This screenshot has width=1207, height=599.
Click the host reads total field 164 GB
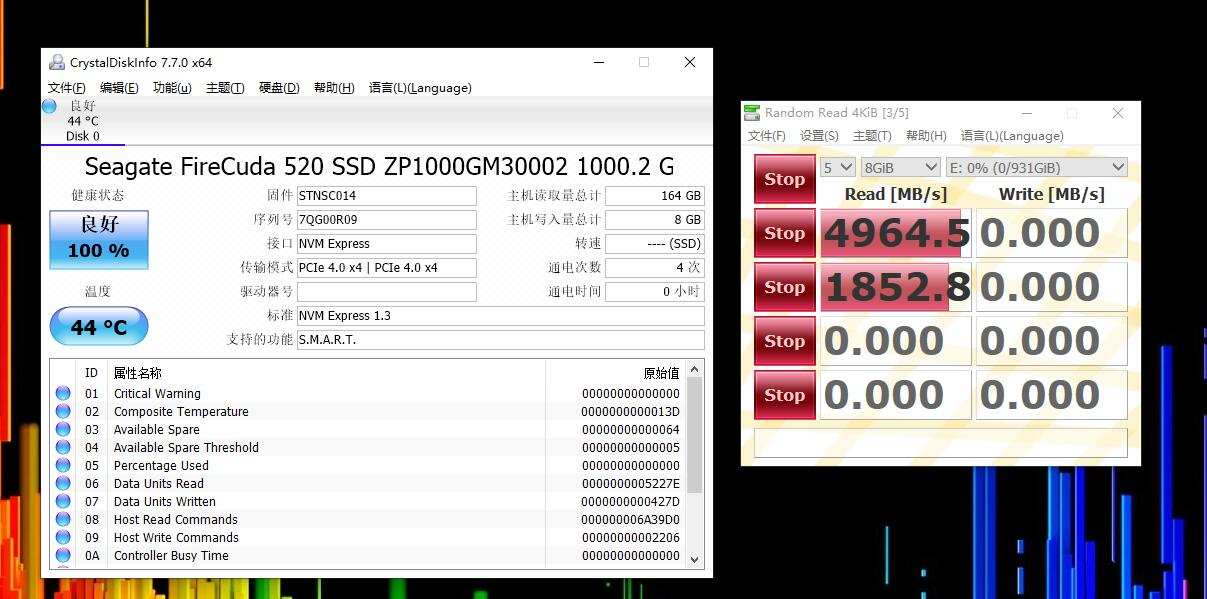[x=655, y=196]
